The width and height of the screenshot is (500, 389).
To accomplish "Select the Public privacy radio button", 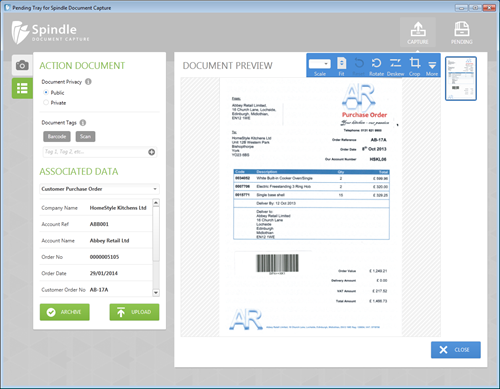I will 46,92.
